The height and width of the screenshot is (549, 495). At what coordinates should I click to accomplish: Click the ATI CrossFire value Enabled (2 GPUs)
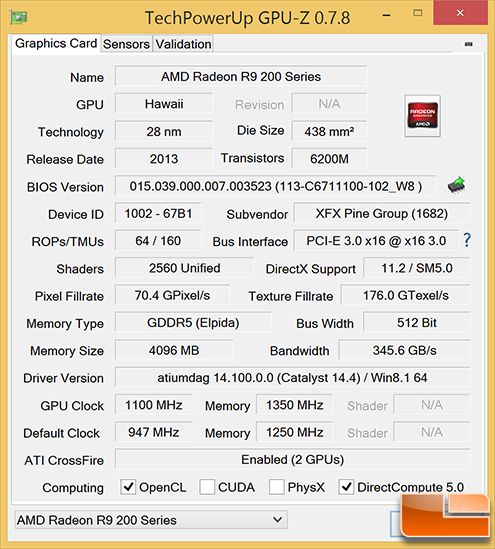293,459
